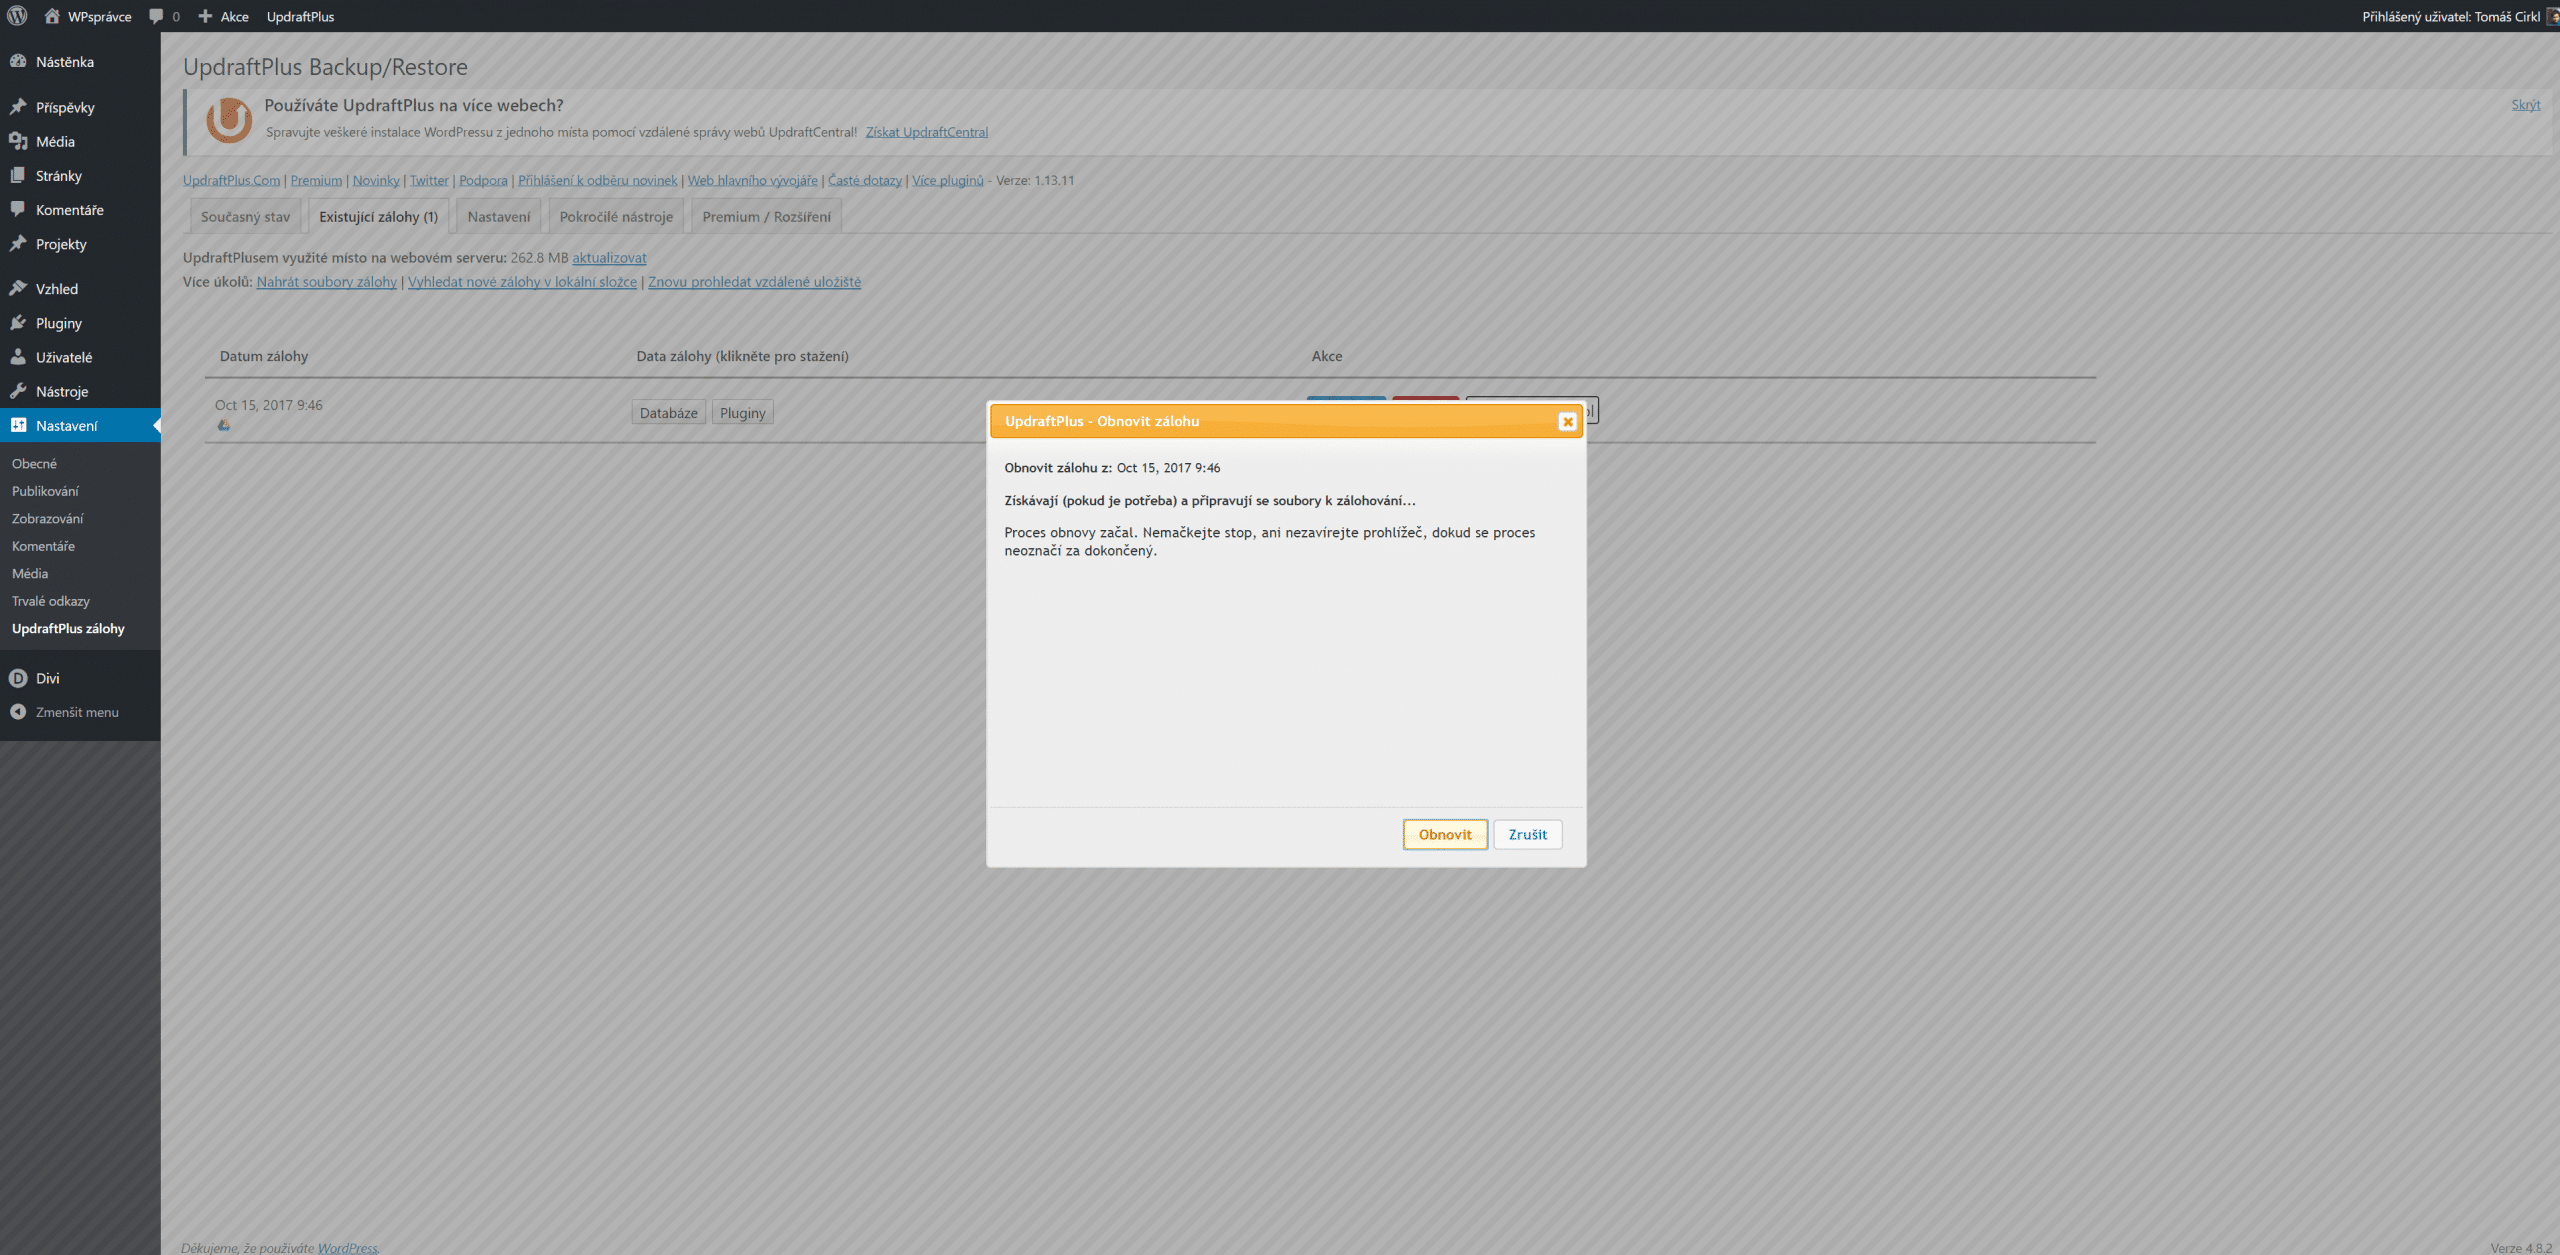Image resolution: width=2560 pixels, height=1255 pixels.
Task: Open UpdraftPlus in the admin bar
Action: 300,16
